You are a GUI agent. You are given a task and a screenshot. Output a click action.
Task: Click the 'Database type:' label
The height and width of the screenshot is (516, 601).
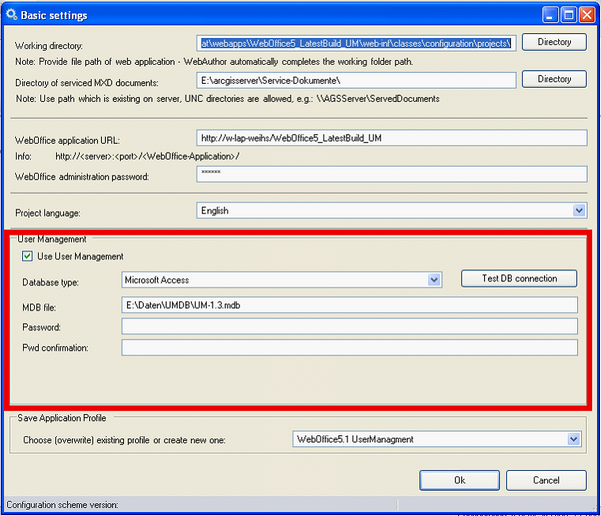[51, 283]
